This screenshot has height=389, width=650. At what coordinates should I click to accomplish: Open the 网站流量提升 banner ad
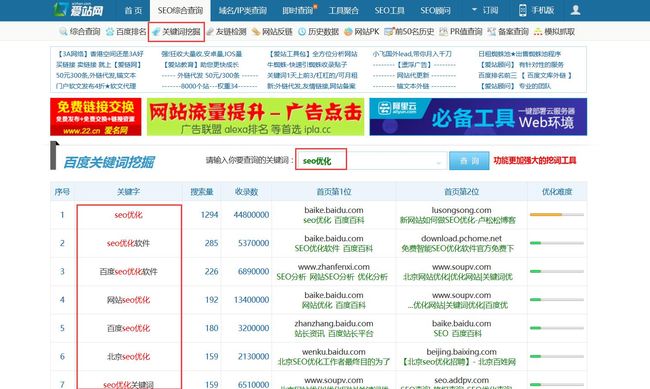[x=255, y=117]
